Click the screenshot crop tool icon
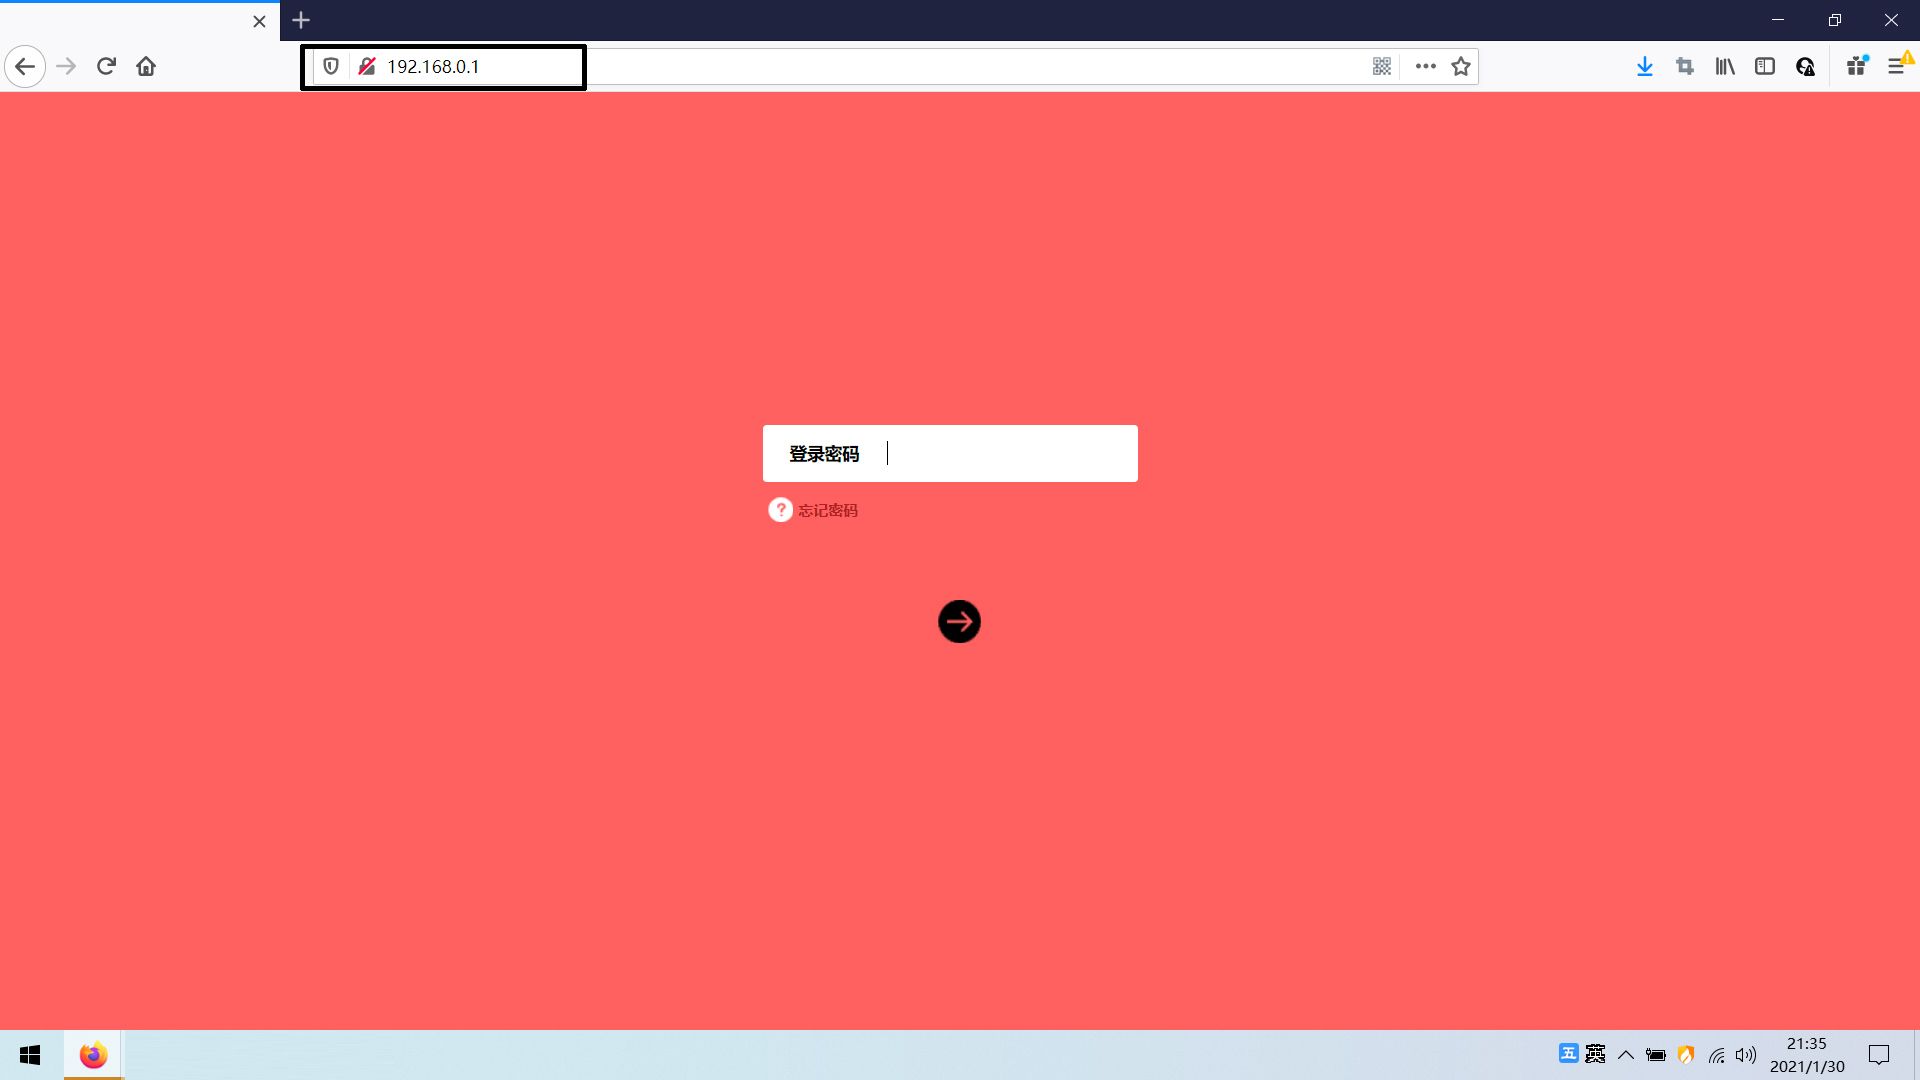Image resolution: width=1920 pixels, height=1080 pixels. pos(1685,66)
